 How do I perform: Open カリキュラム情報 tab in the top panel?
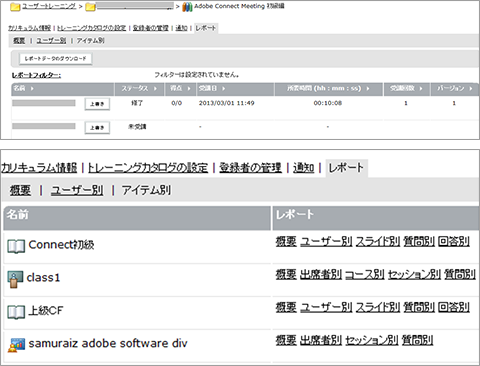click(x=29, y=28)
